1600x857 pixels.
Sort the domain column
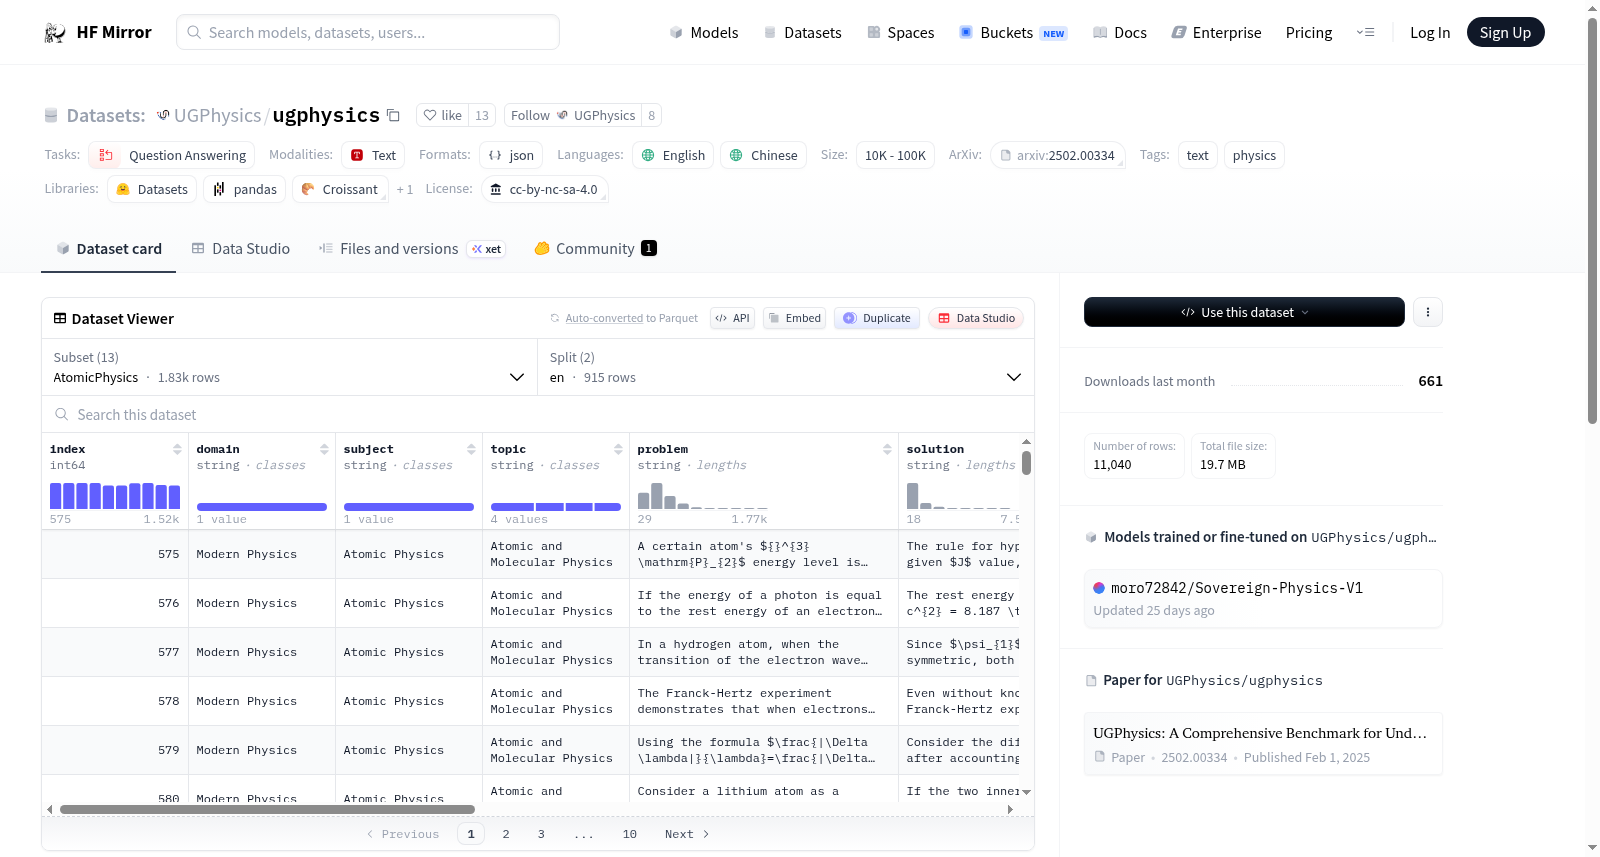(x=324, y=450)
